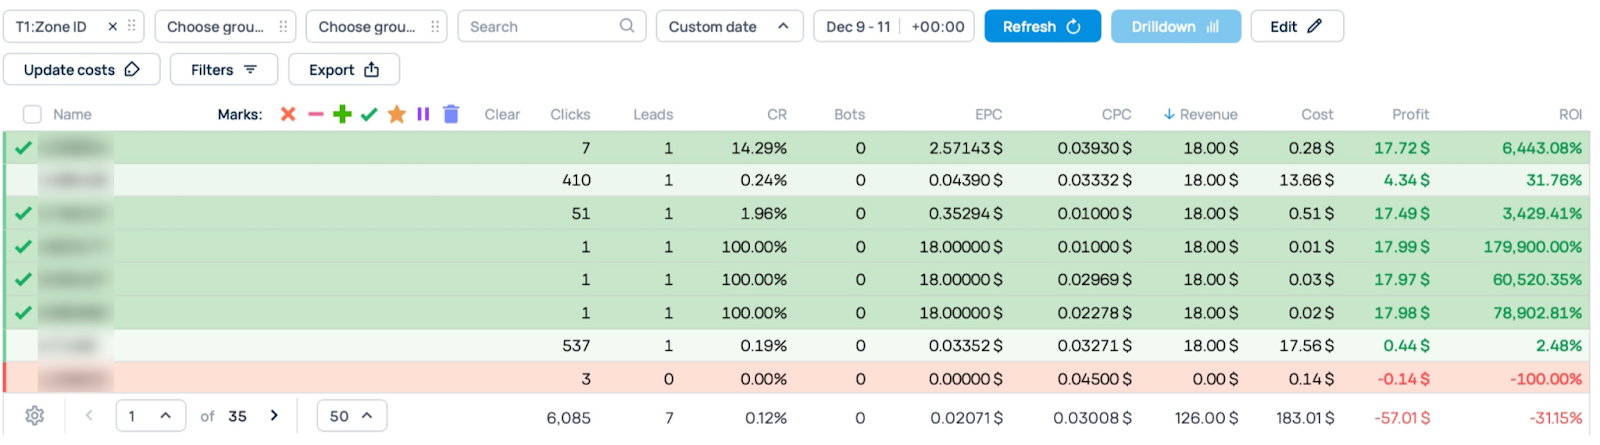
Task: Type in the Search field
Action: (x=540, y=27)
